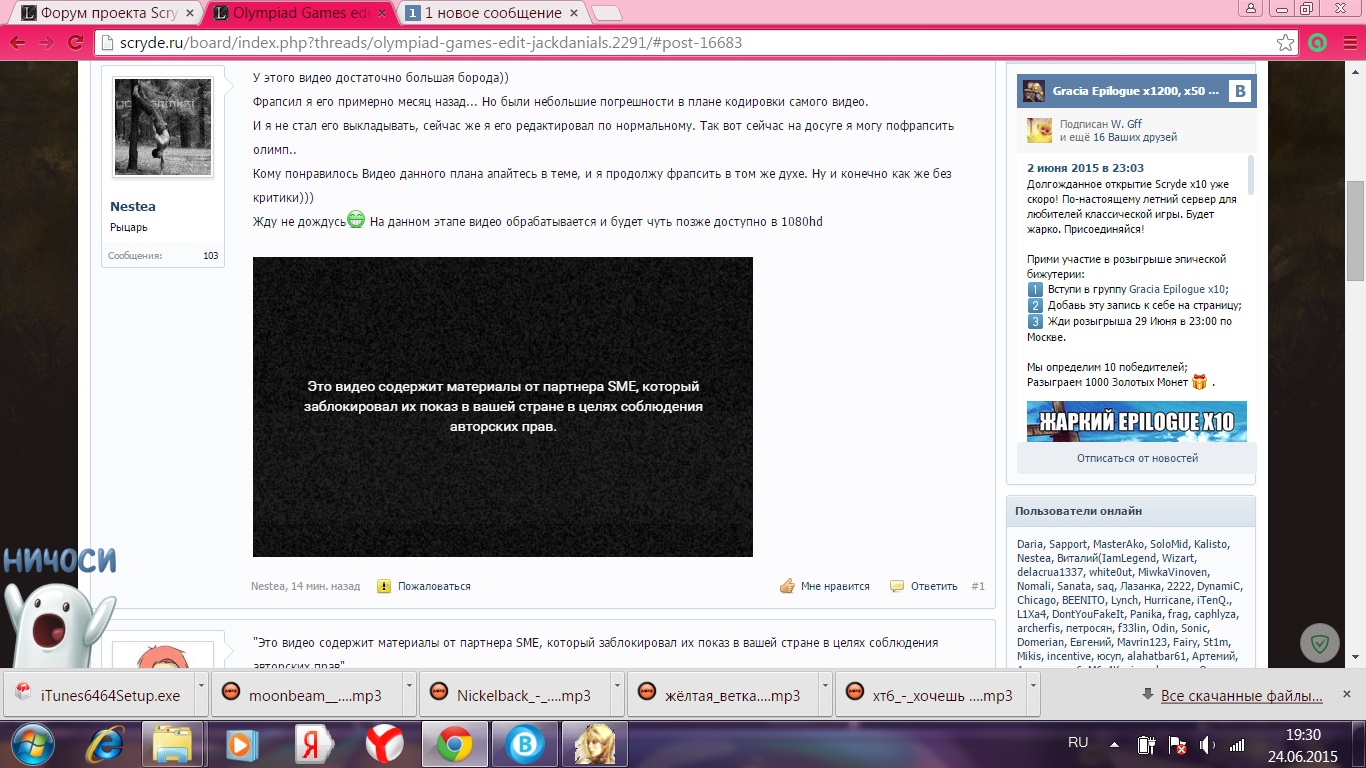This screenshot has height=768, width=1366.
Task: Open the Все скачанные файлы link
Action: click(x=1241, y=696)
